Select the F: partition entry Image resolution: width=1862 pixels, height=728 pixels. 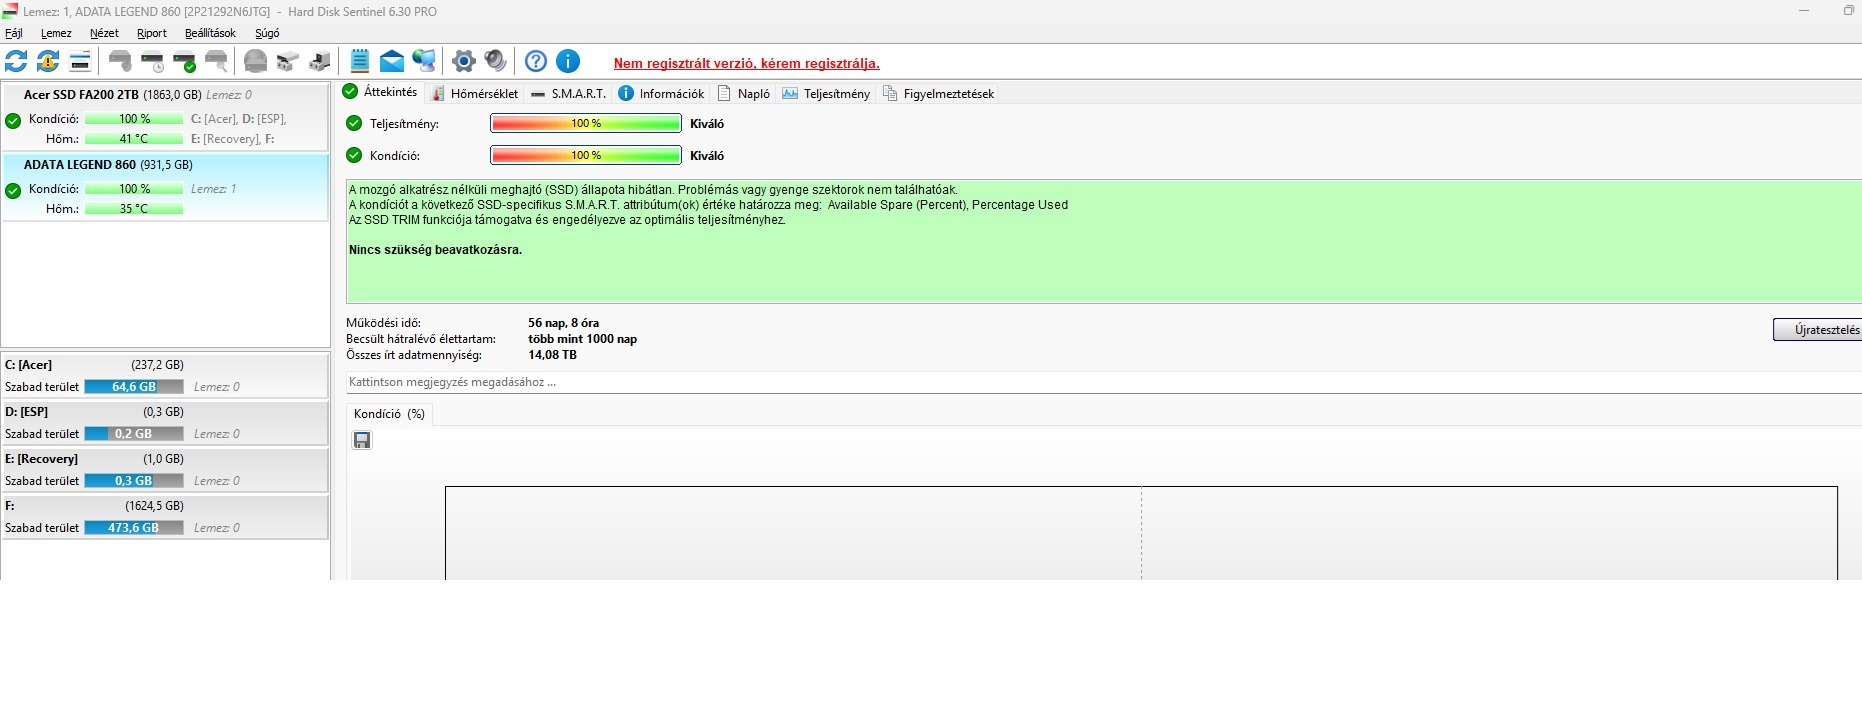[x=165, y=517]
